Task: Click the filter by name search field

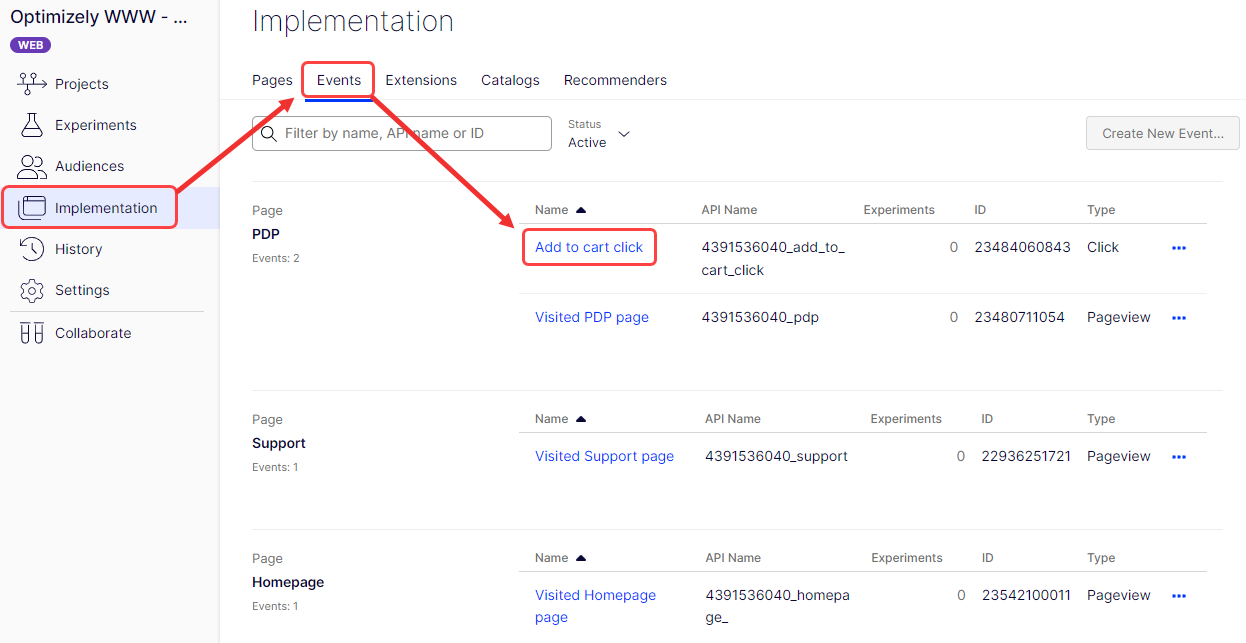Action: 410,133
